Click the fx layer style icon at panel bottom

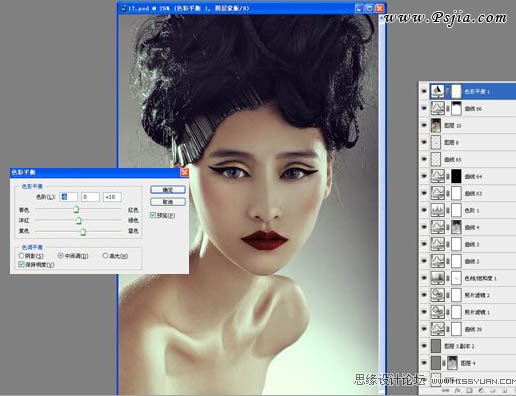tap(458, 390)
